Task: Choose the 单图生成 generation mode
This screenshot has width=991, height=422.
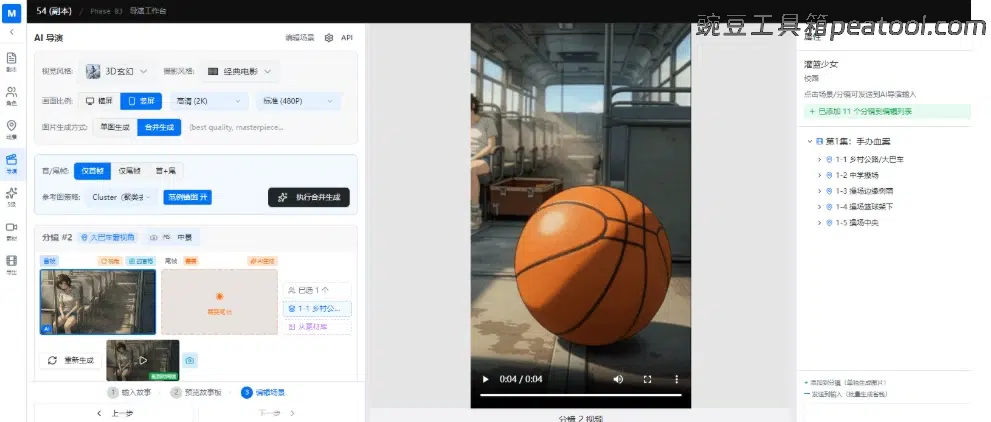Action: point(114,127)
